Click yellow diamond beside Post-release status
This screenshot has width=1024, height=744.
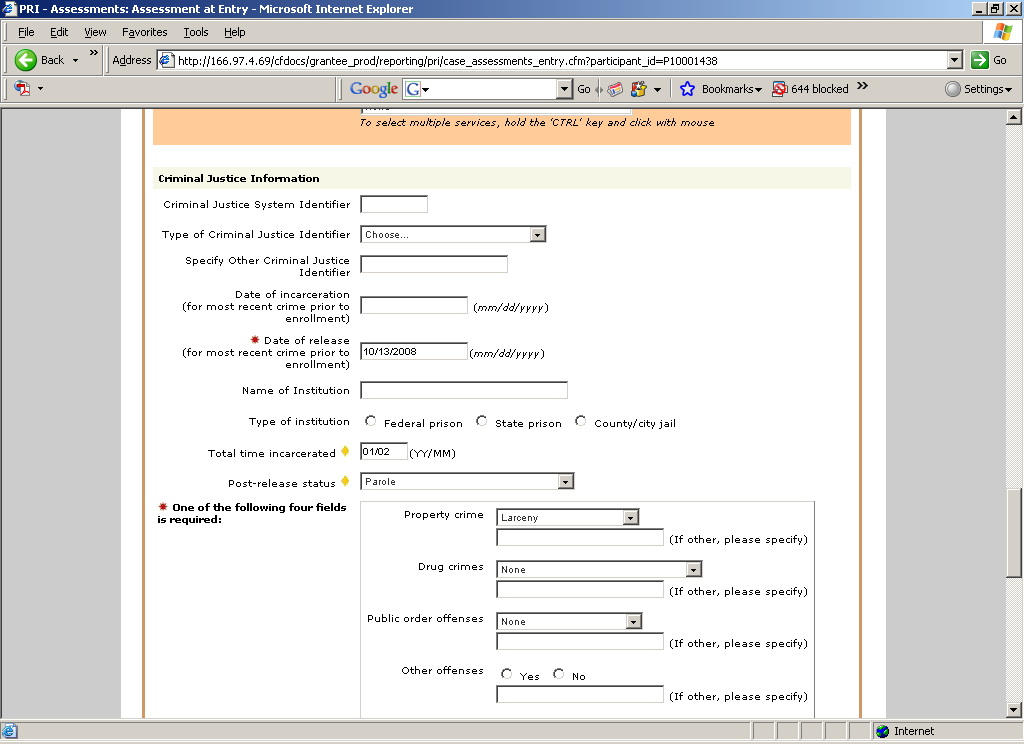[x=345, y=481]
